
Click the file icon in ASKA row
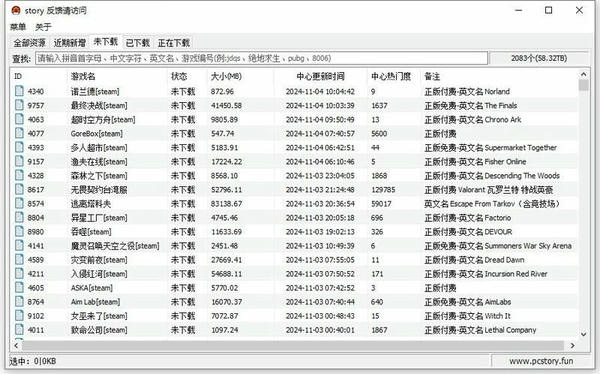click(x=19, y=287)
